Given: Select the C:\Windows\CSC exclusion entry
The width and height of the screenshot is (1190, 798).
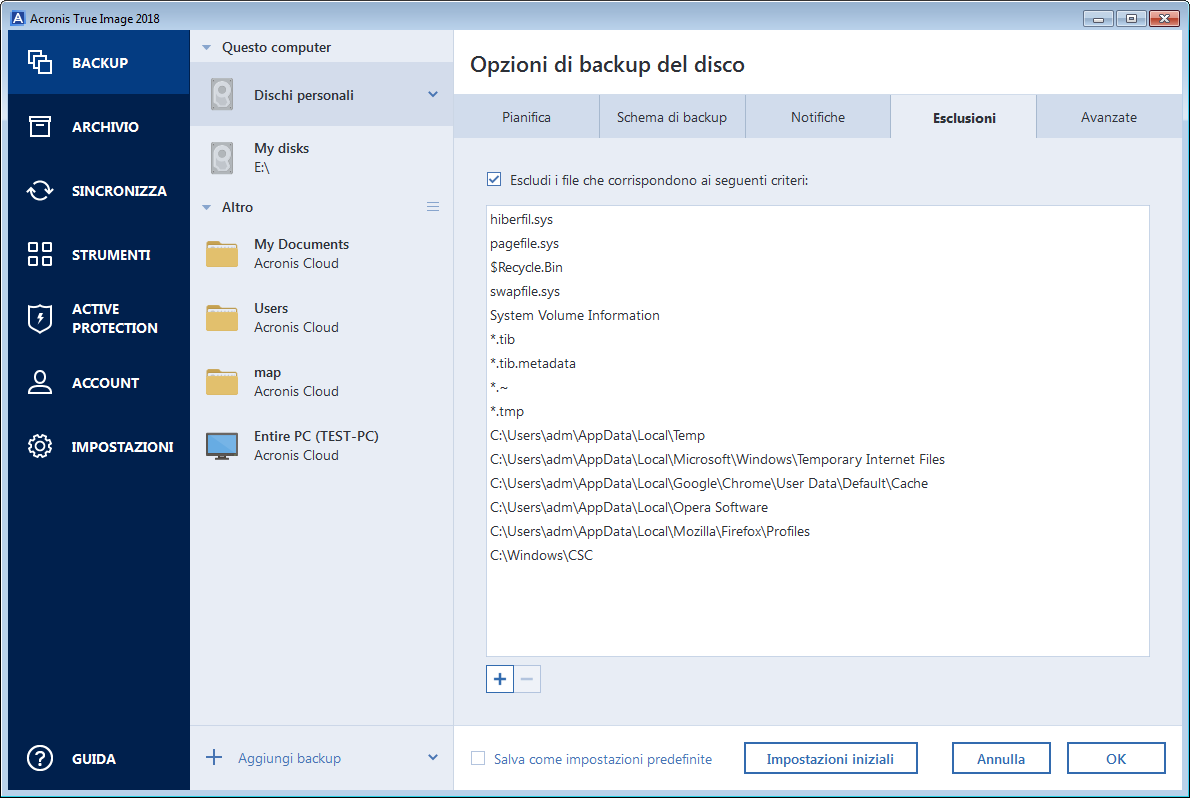Looking at the screenshot, I should (x=817, y=555).
